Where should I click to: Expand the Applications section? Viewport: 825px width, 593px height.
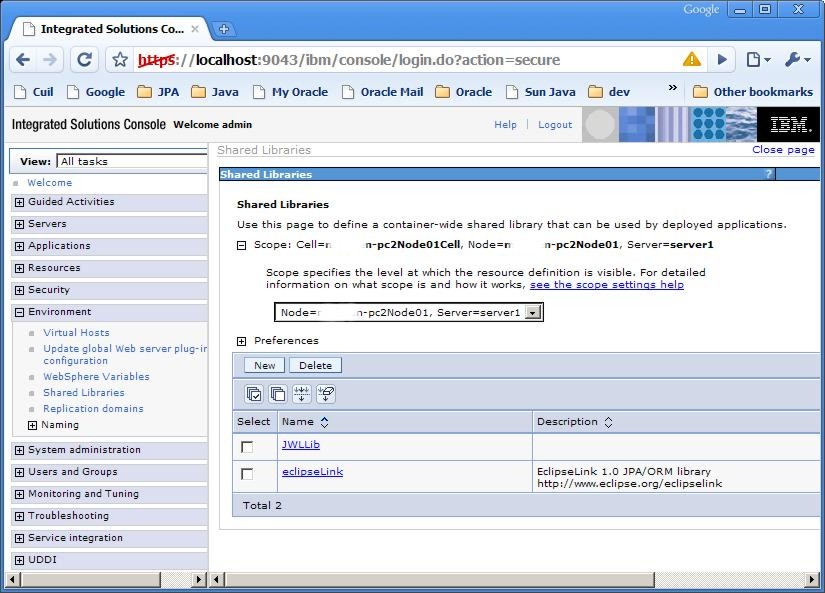(x=19, y=246)
